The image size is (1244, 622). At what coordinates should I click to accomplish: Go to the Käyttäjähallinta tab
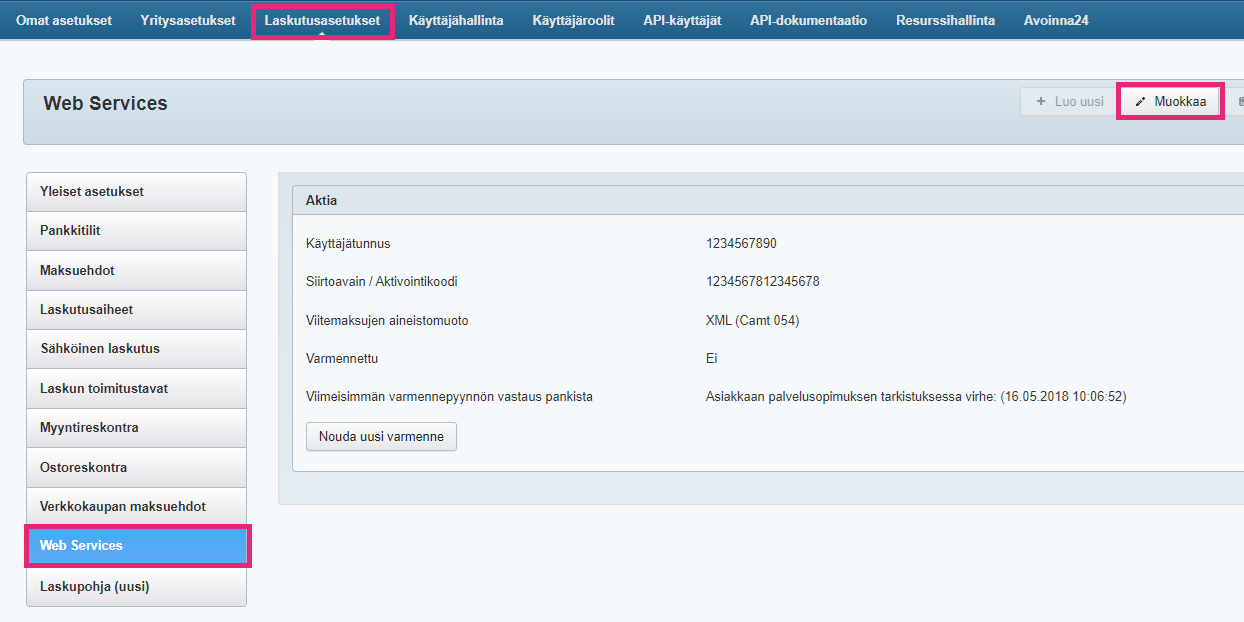coord(456,21)
